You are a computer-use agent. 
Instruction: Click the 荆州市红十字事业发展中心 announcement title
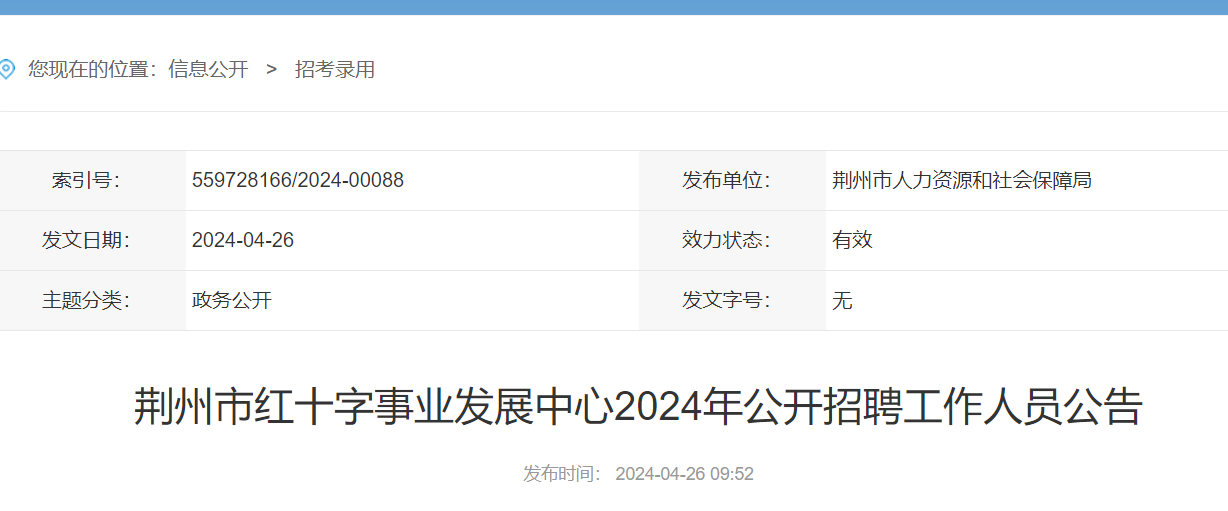click(638, 408)
